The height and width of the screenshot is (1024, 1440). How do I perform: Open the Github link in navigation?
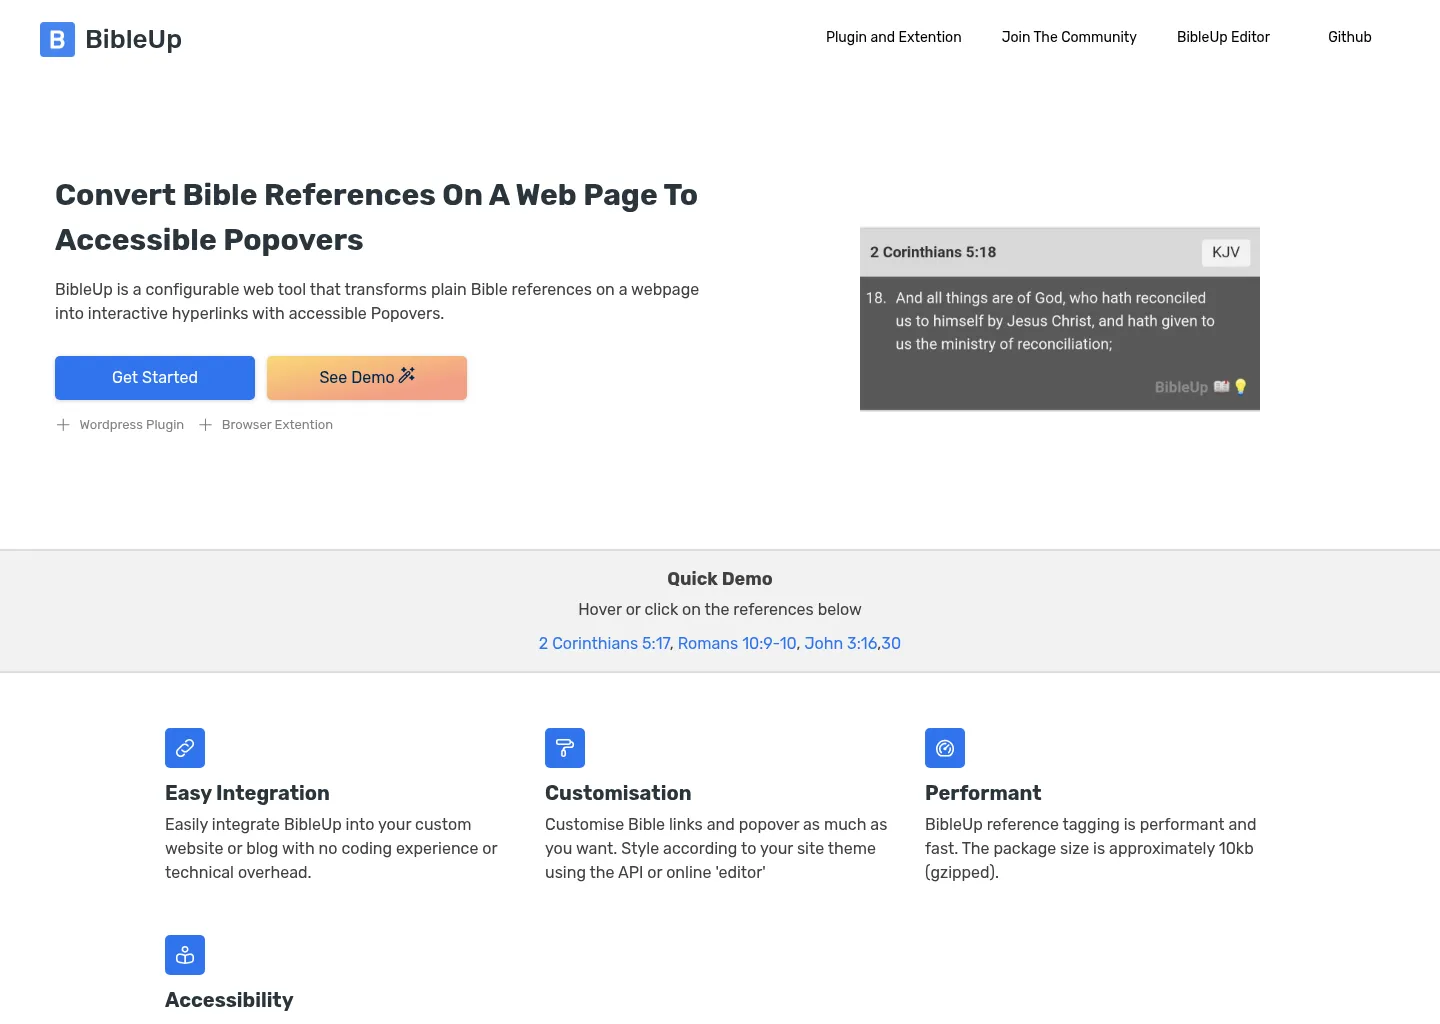click(x=1349, y=37)
